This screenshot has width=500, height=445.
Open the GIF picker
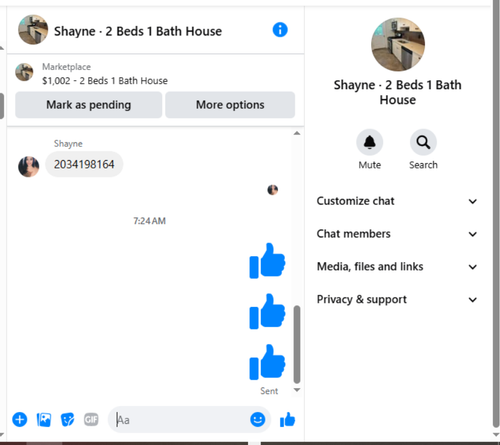click(91, 419)
